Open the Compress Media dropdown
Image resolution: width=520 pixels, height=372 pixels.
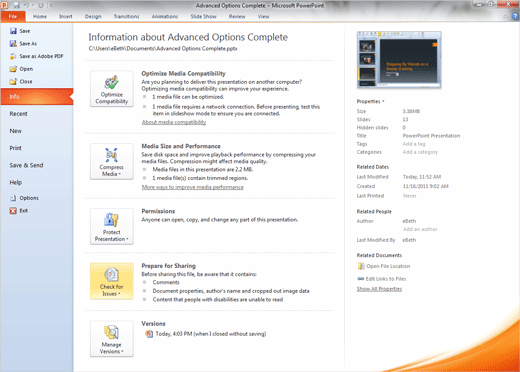click(112, 162)
